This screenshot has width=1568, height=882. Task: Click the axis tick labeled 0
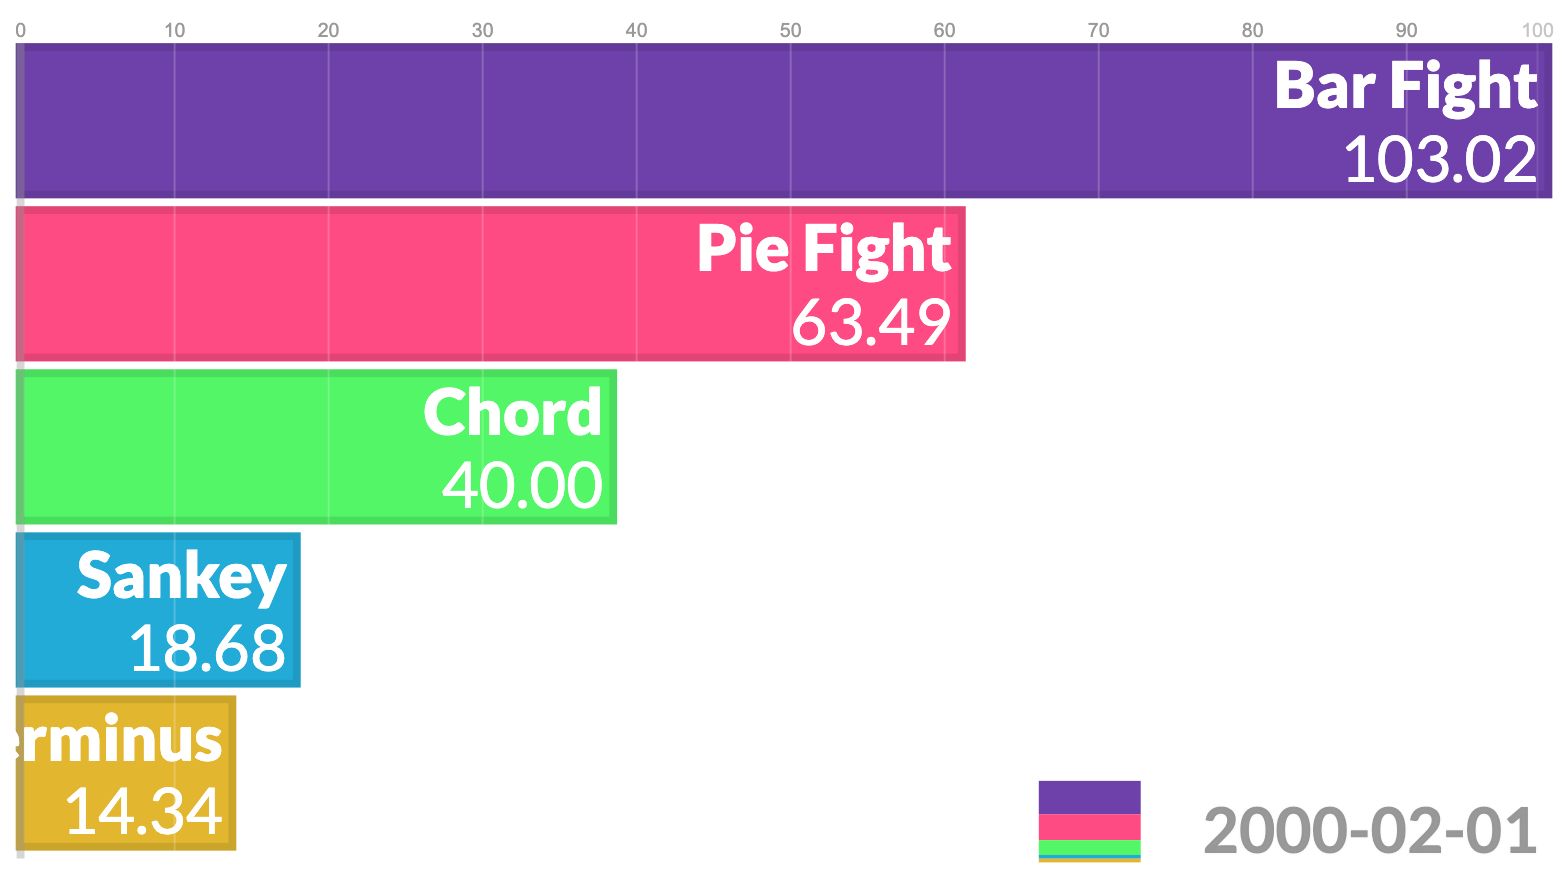(21, 30)
